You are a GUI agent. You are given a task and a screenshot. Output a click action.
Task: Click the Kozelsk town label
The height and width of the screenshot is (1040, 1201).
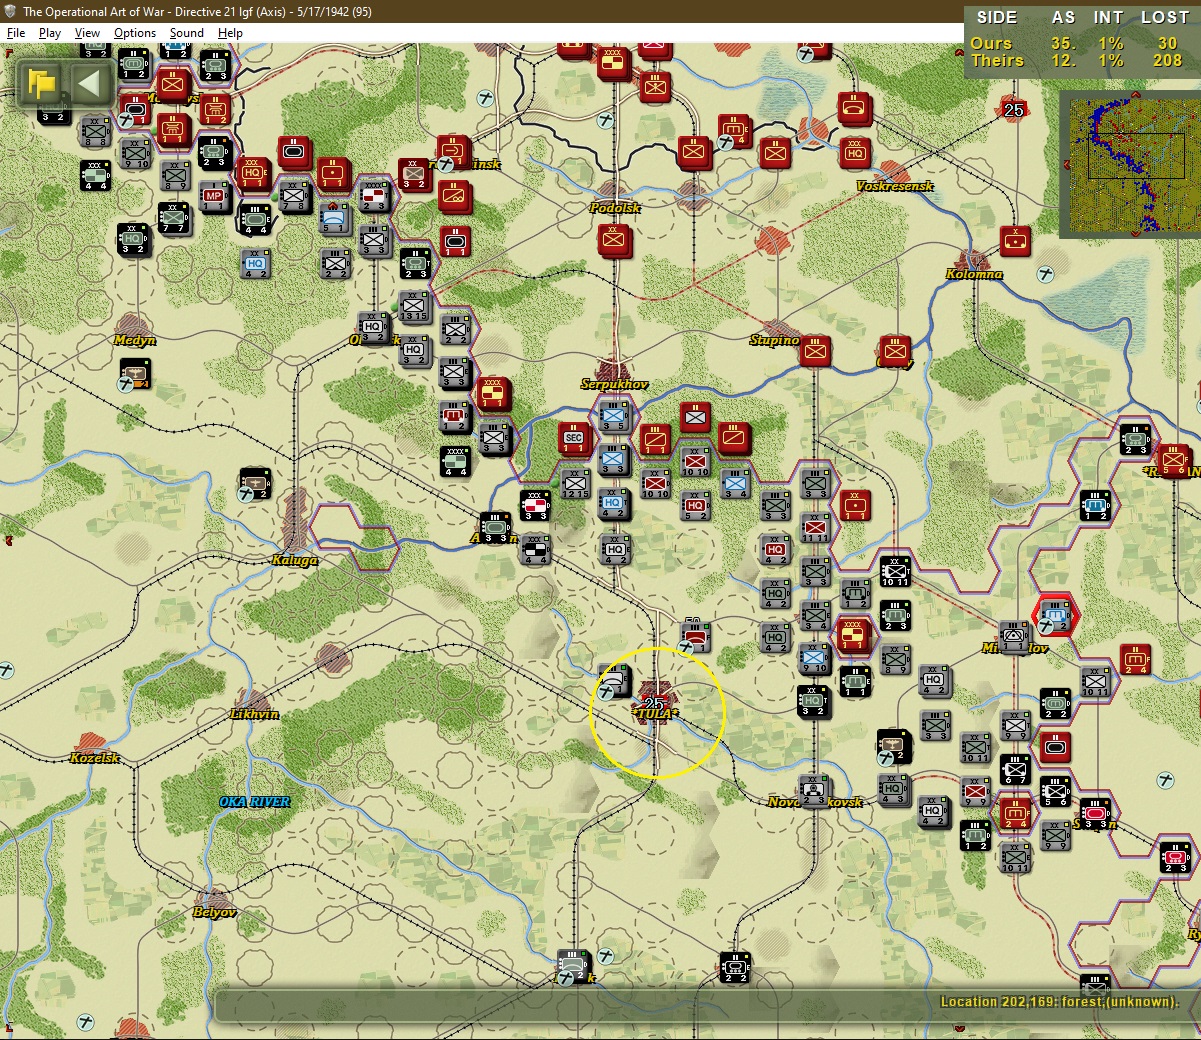point(95,758)
